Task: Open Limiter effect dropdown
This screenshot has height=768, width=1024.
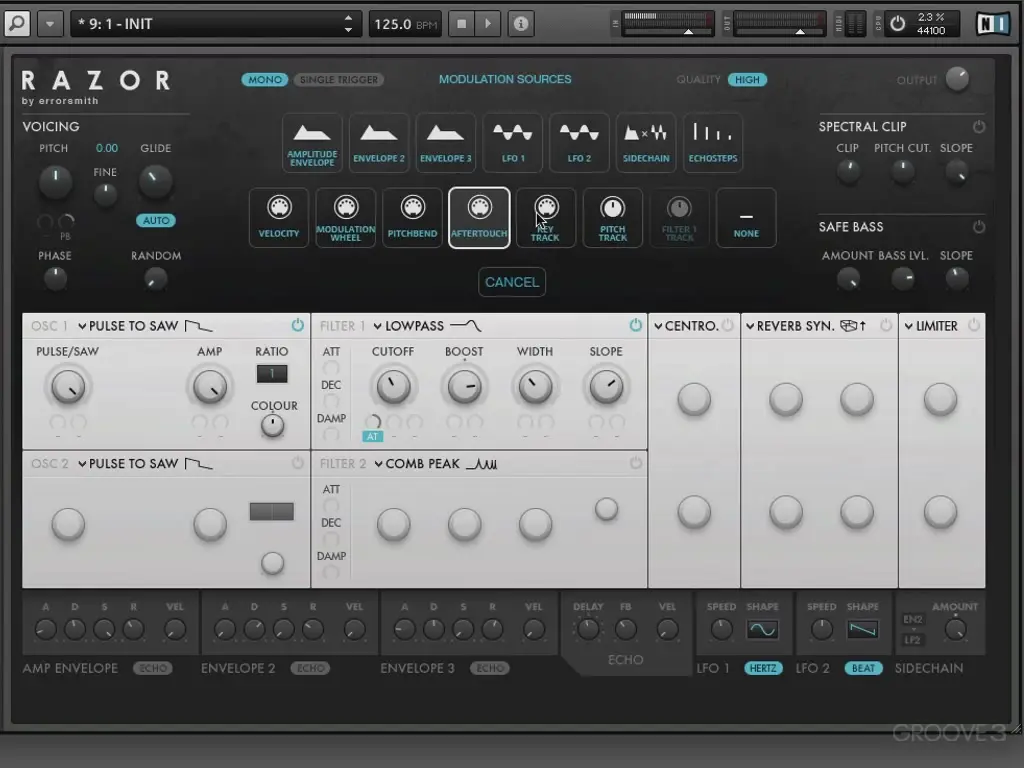Action: coord(931,326)
